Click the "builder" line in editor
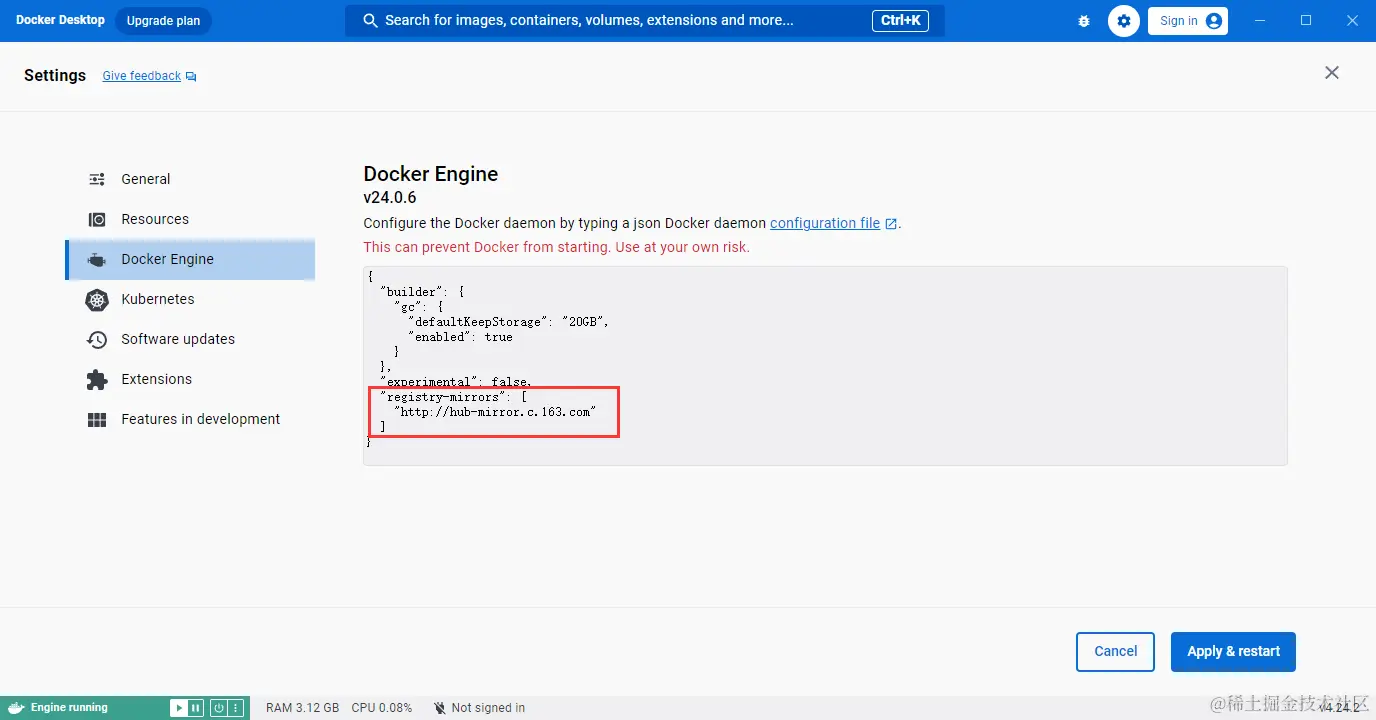Viewport: 1376px width, 720px height. pyautogui.click(x=423, y=292)
